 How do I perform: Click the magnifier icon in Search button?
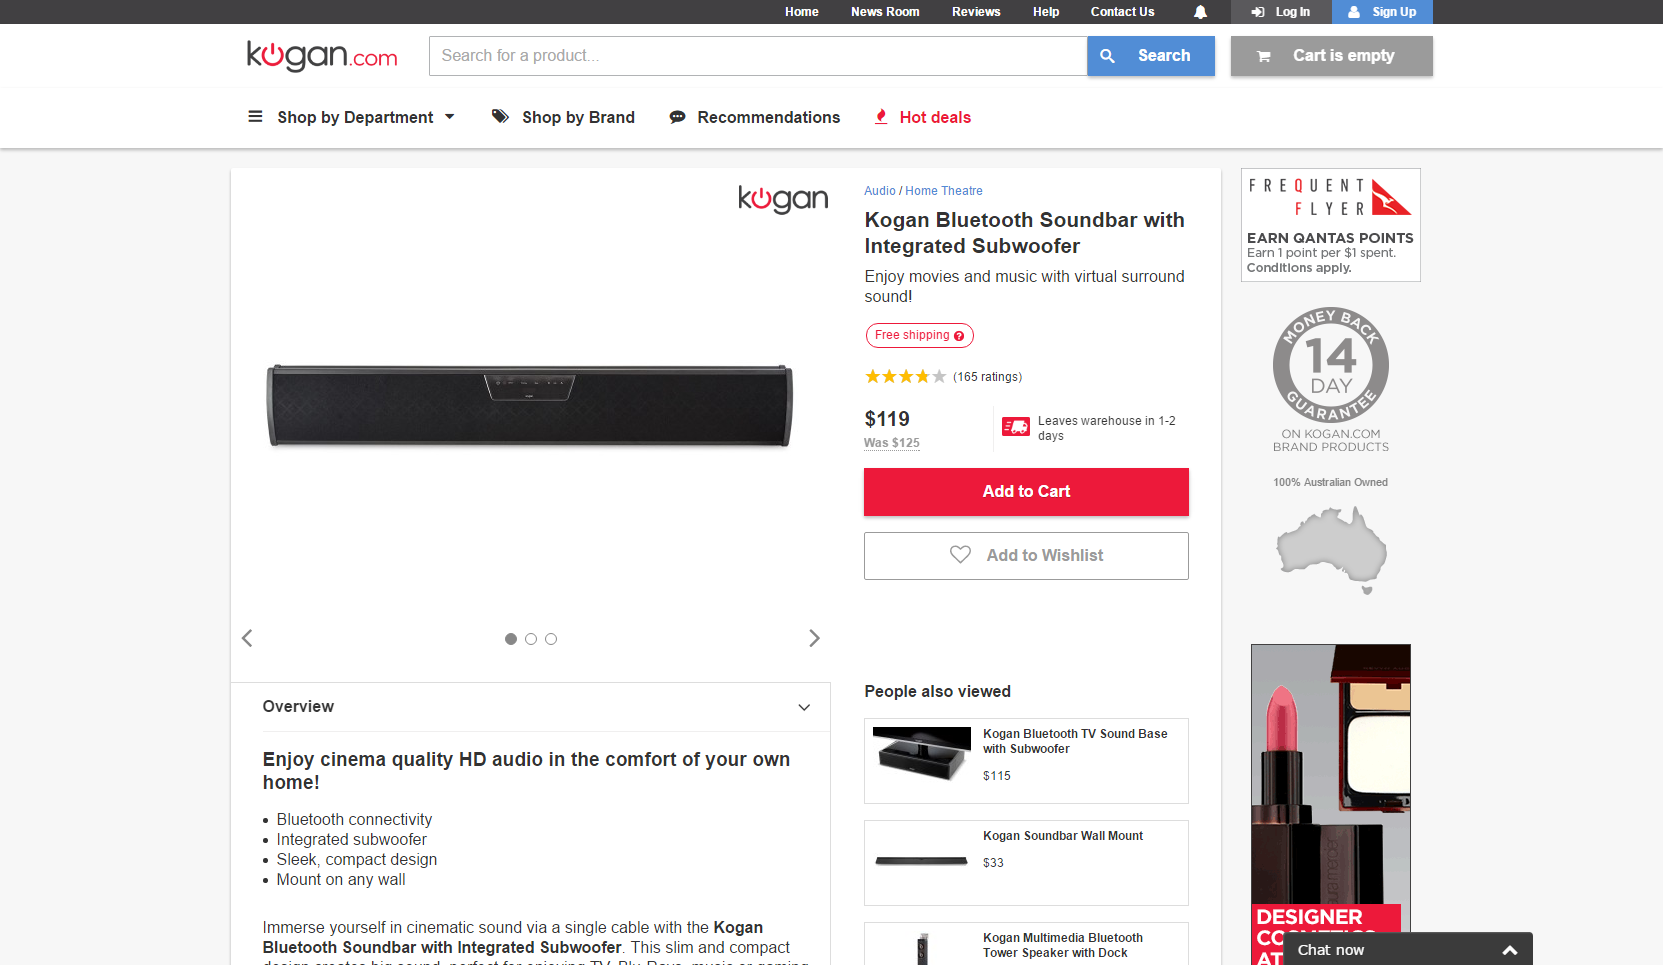[x=1107, y=56]
